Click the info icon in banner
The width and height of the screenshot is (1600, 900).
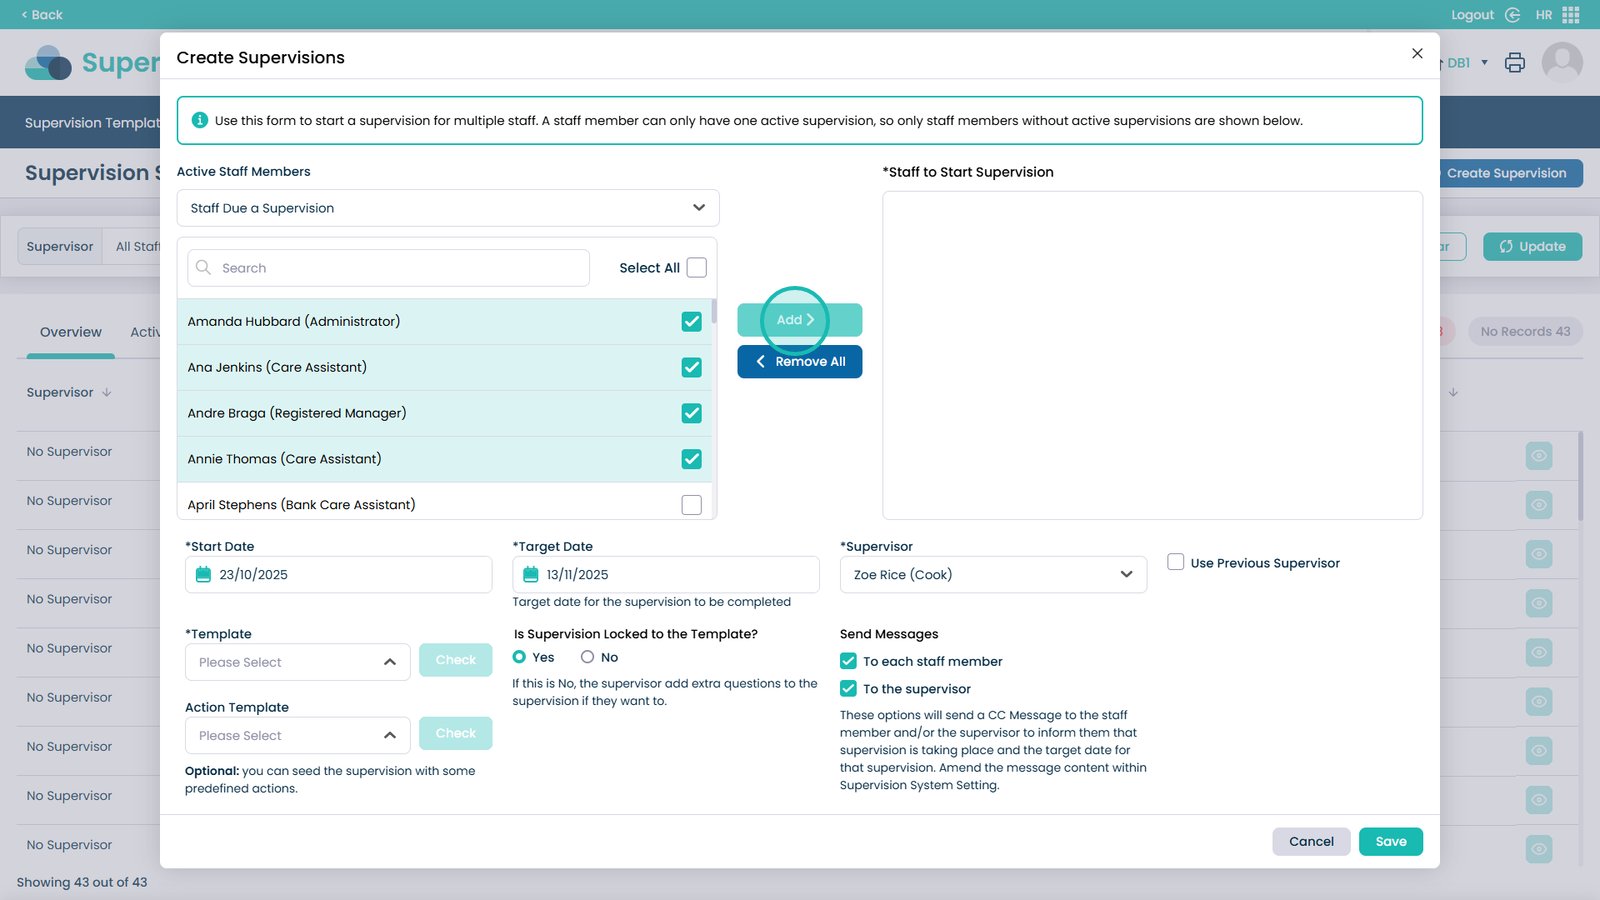point(200,120)
